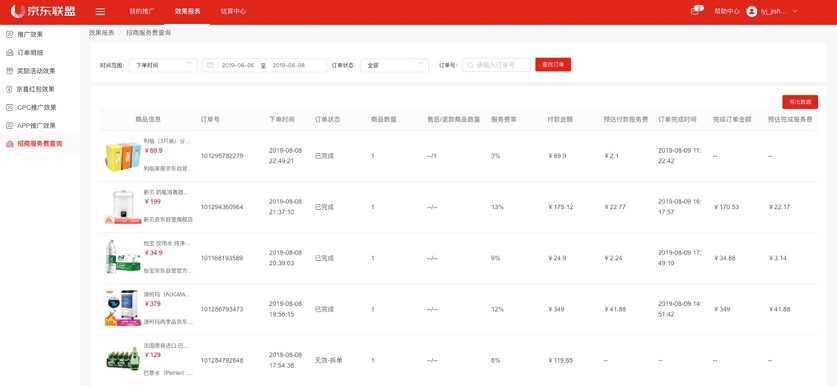The height and width of the screenshot is (386, 837).
Task: Click the start date 2019-08-06 field
Action: pos(238,65)
